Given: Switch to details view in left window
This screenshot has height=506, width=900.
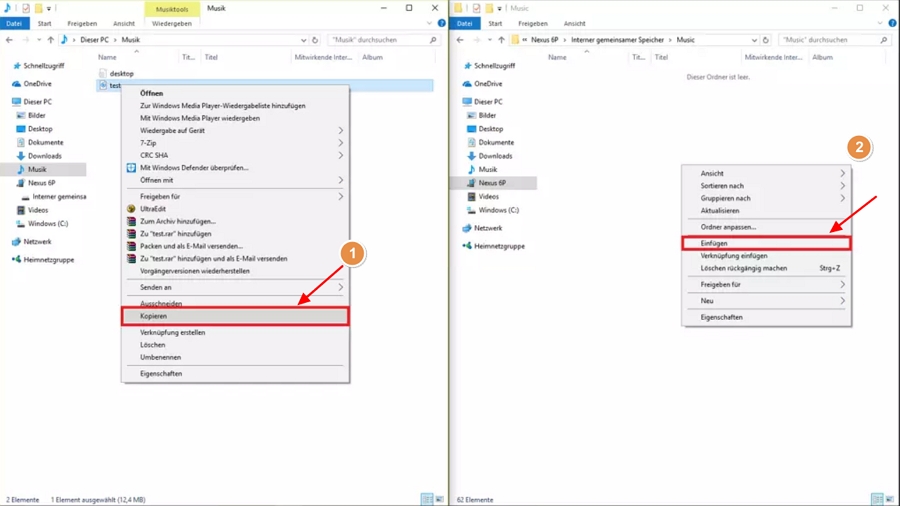Looking at the screenshot, I should 427,499.
